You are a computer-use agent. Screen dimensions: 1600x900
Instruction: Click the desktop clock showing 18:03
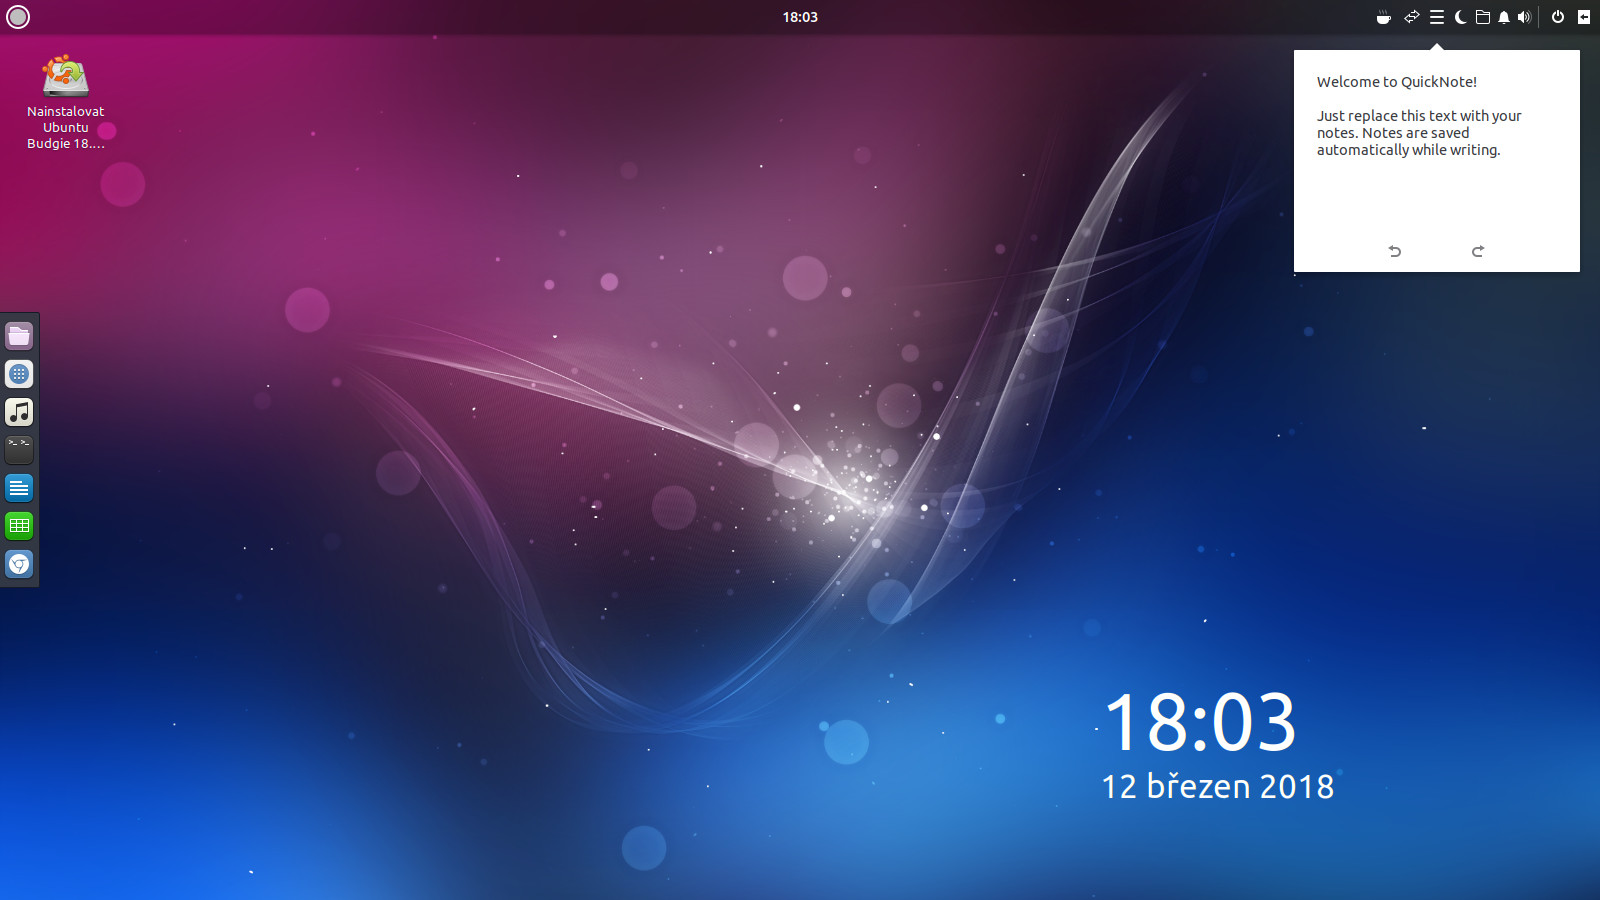pos(1200,722)
